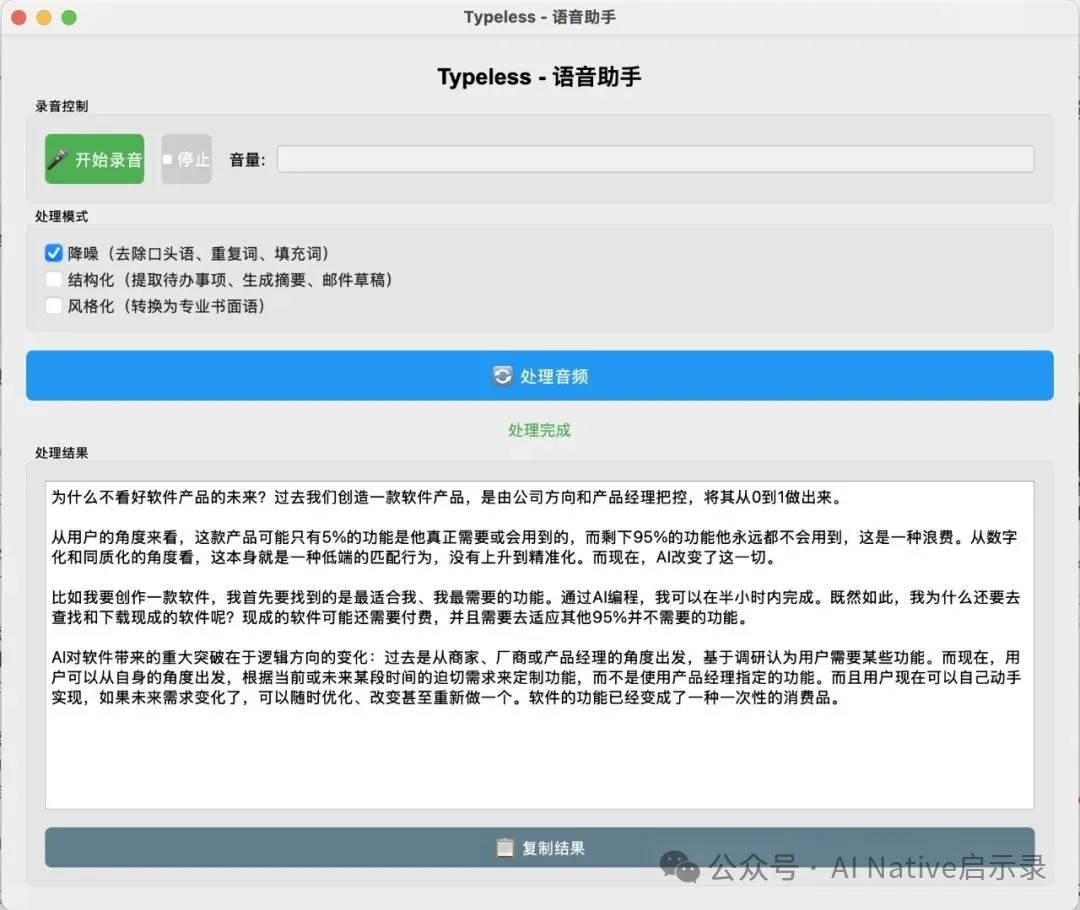Enable the 风格化 style conversion checkbox

[53, 306]
